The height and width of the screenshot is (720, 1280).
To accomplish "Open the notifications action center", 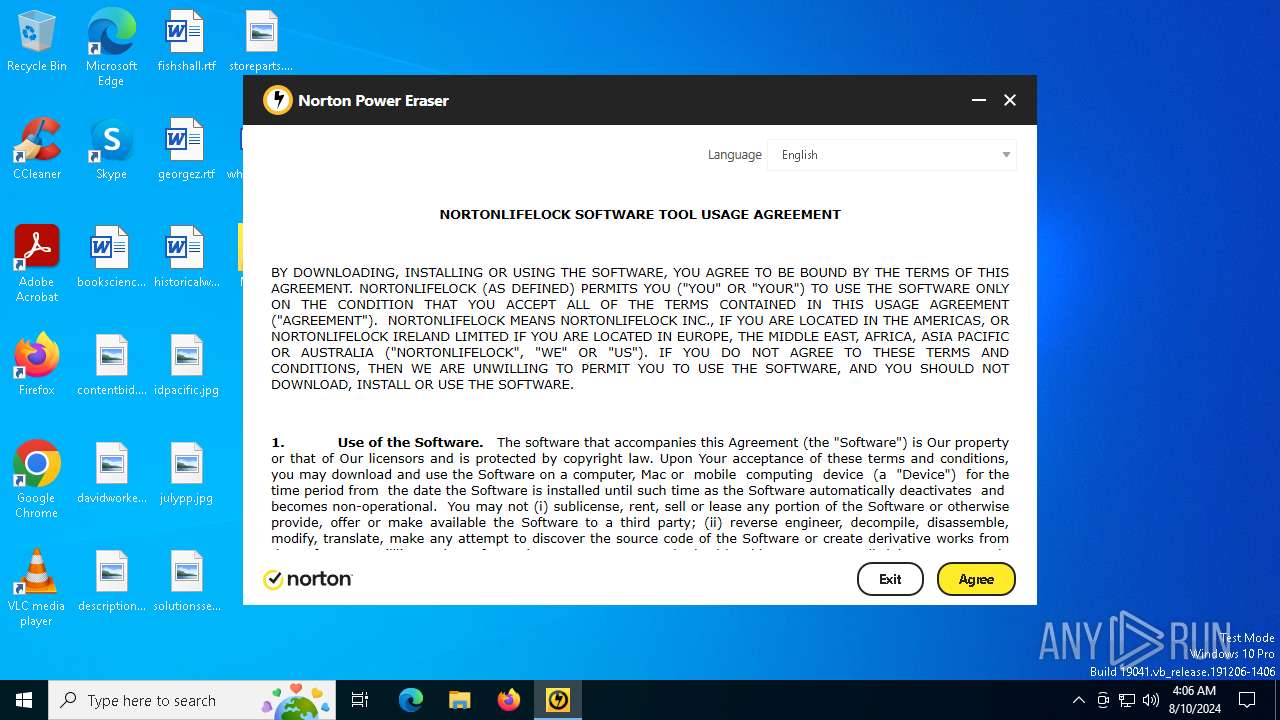I will pos(1247,700).
